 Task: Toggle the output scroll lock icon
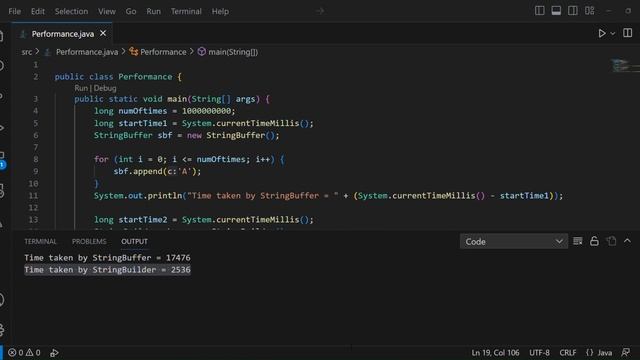pos(594,241)
